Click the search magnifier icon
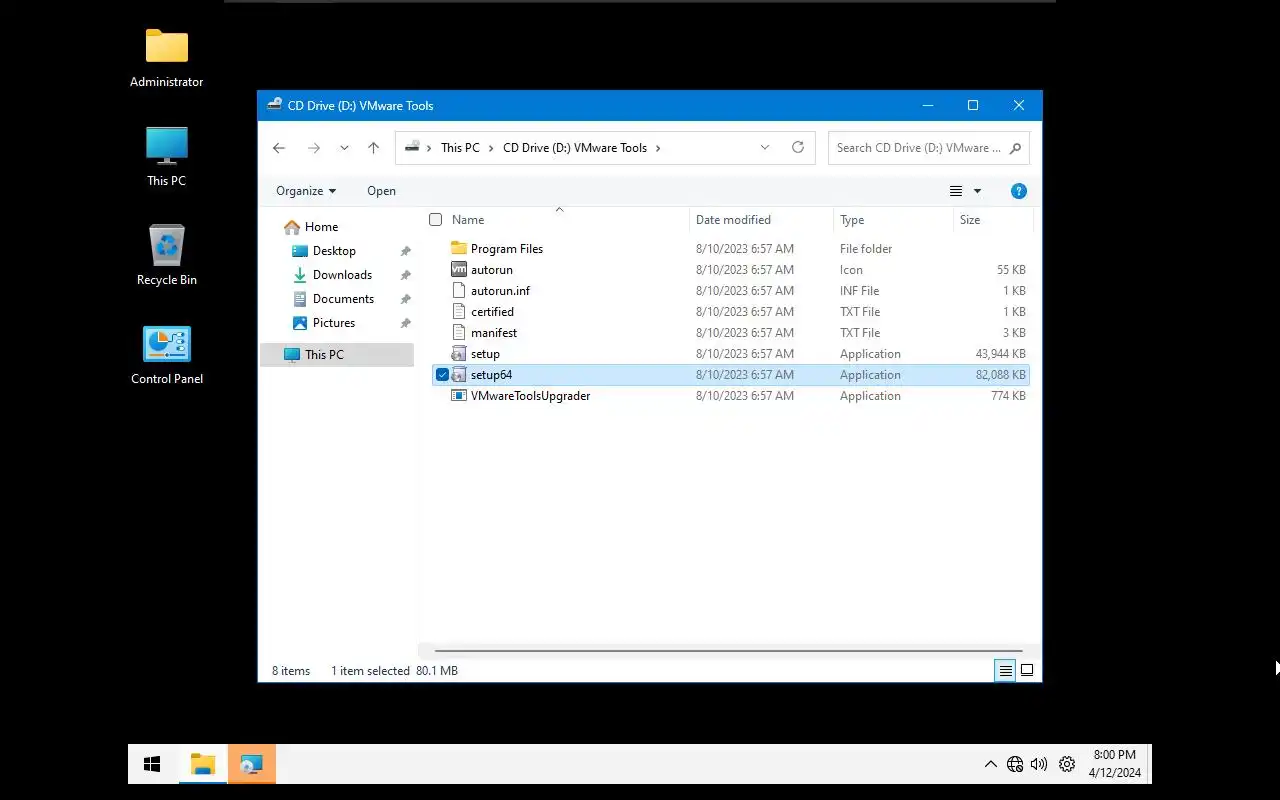Screen dimensions: 1280x800 pos(1015,148)
